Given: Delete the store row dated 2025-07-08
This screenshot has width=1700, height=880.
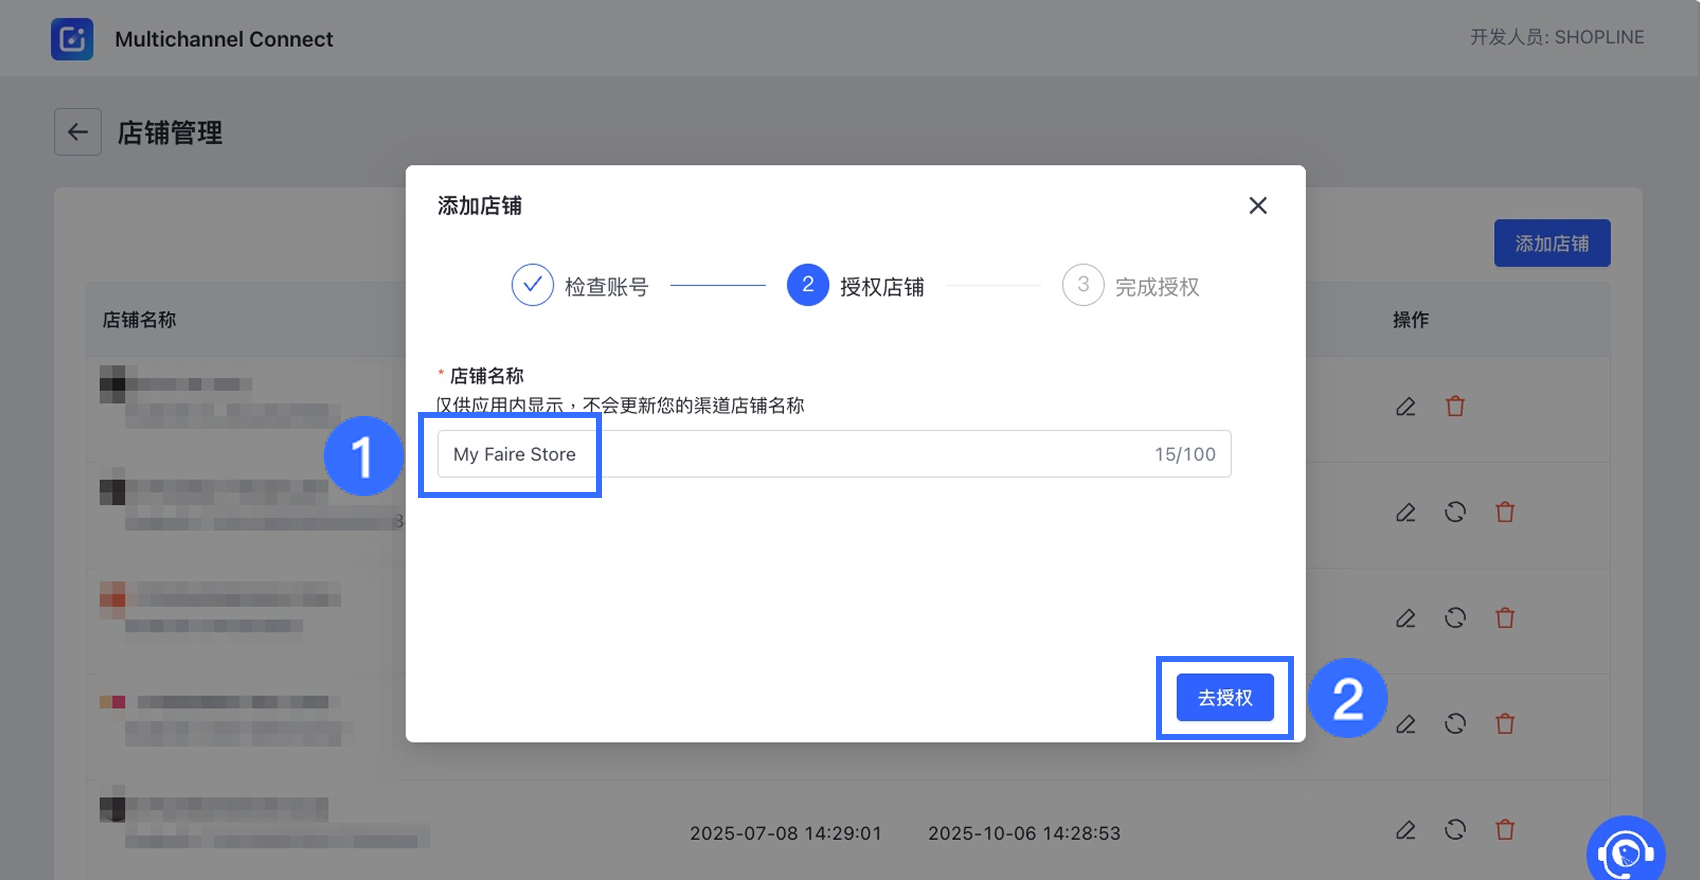Looking at the screenshot, I should point(1505,829).
